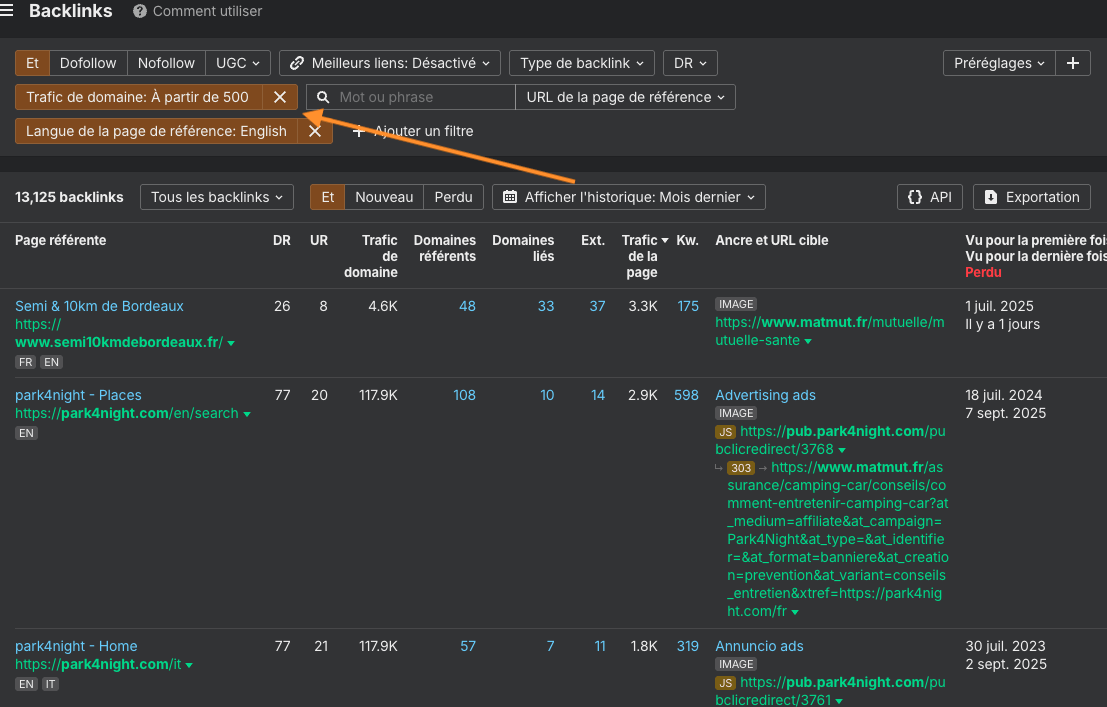Switch to the Perdu backlinks toggle
The height and width of the screenshot is (707, 1107).
pyautogui.click(x=453, y=197)
